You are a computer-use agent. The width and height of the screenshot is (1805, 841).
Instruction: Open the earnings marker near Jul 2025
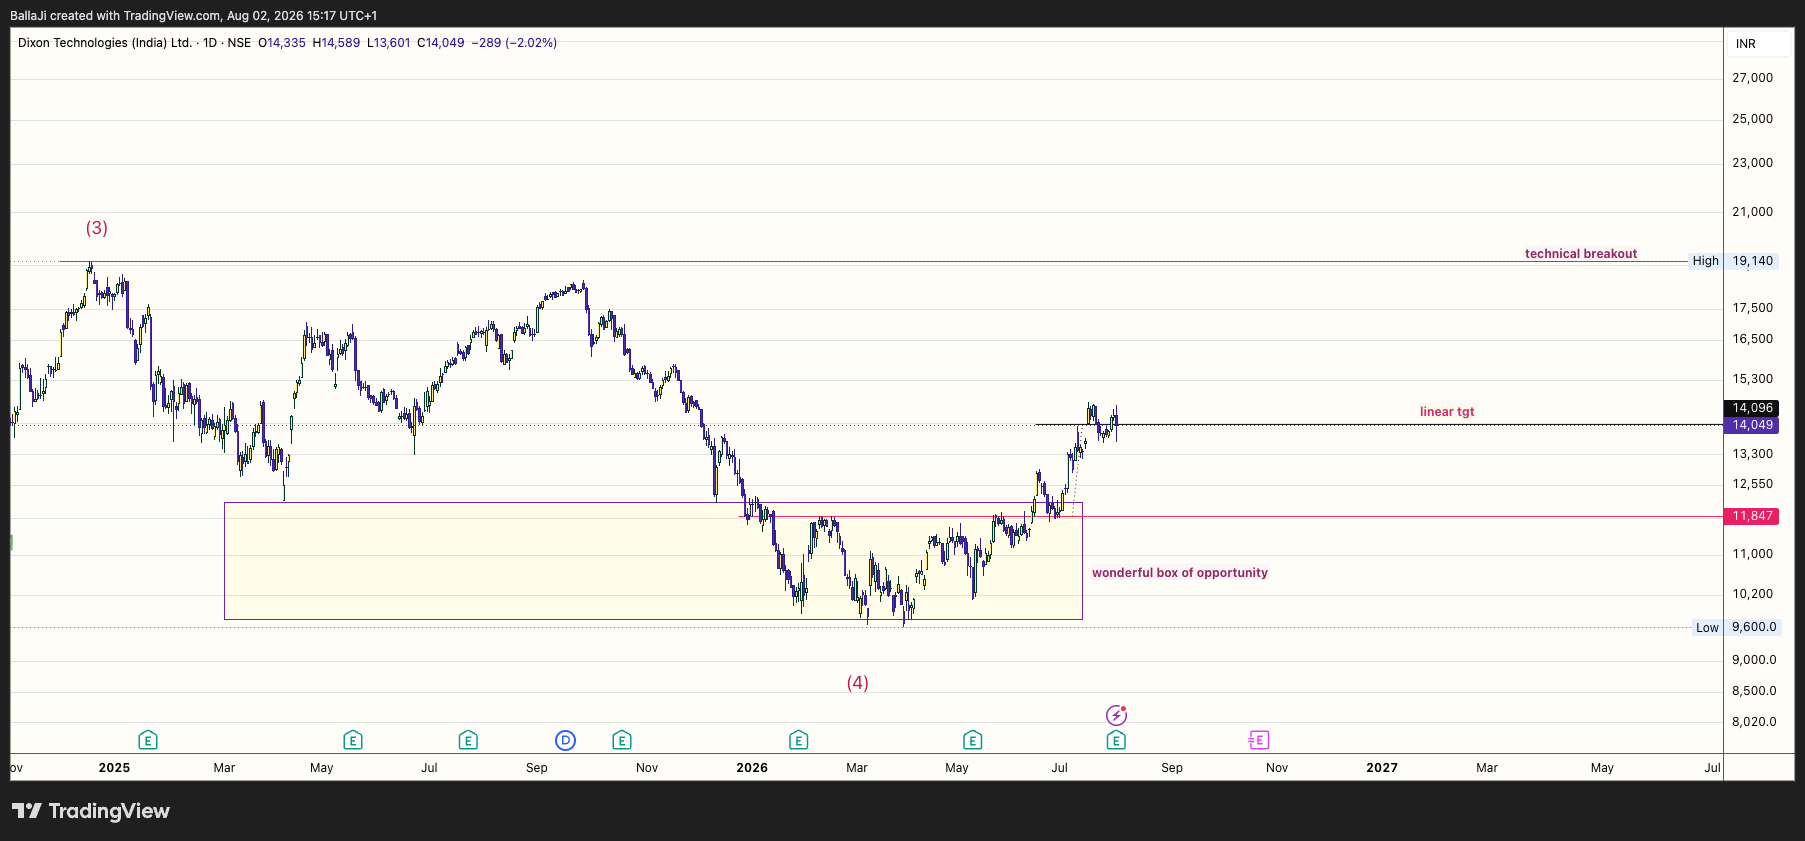(468, 740)
